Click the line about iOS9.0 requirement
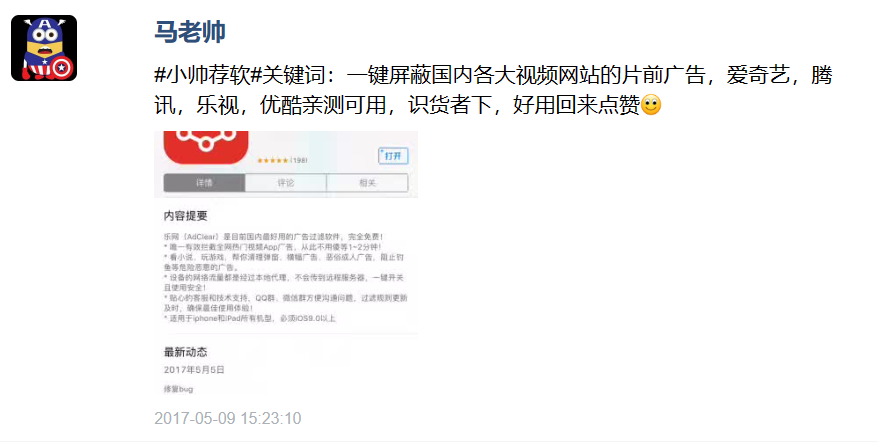Image resolution: width=892 pixels, height=443 pixels. coord(250,318)
